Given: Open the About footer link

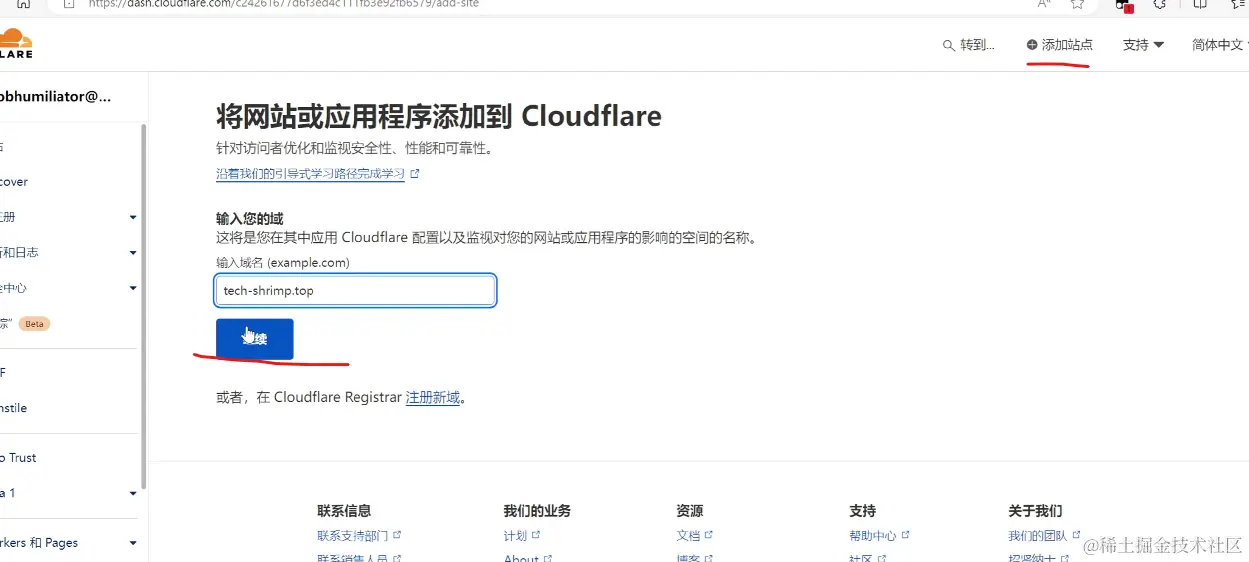Looking at the screenshot, I should click(x=521, y=558).
